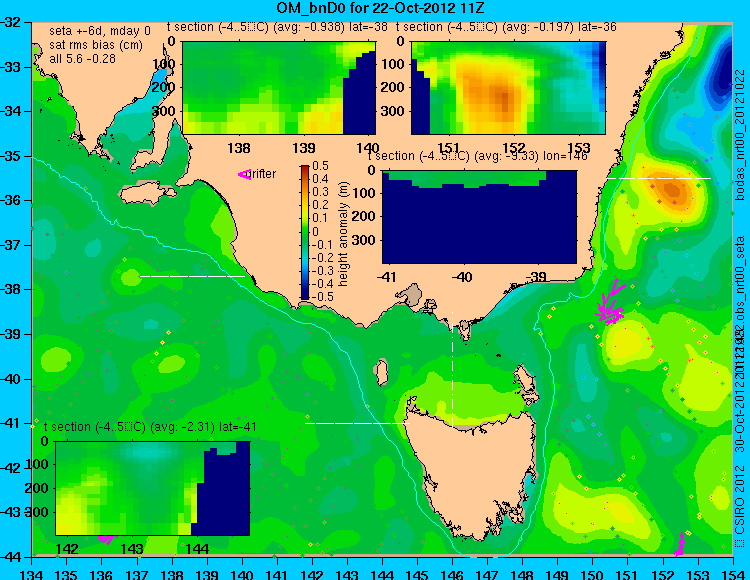Image resolution: width=750 pixels, height=580 pixels.
Task: Click the 't section ... lat=-41' inset title
Action: coord(150,427)
